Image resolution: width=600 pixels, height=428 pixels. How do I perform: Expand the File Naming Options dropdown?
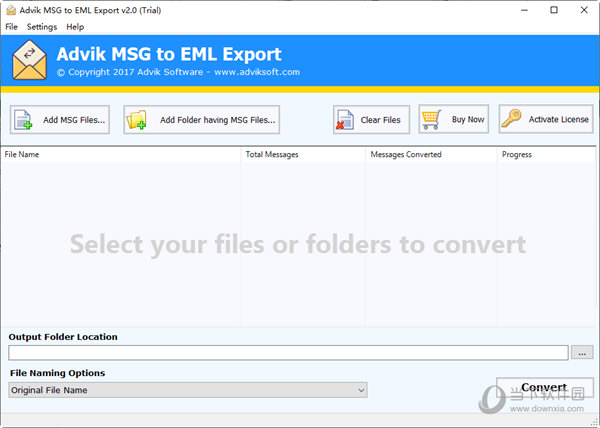pyautogui.click(x=187, y=390)
